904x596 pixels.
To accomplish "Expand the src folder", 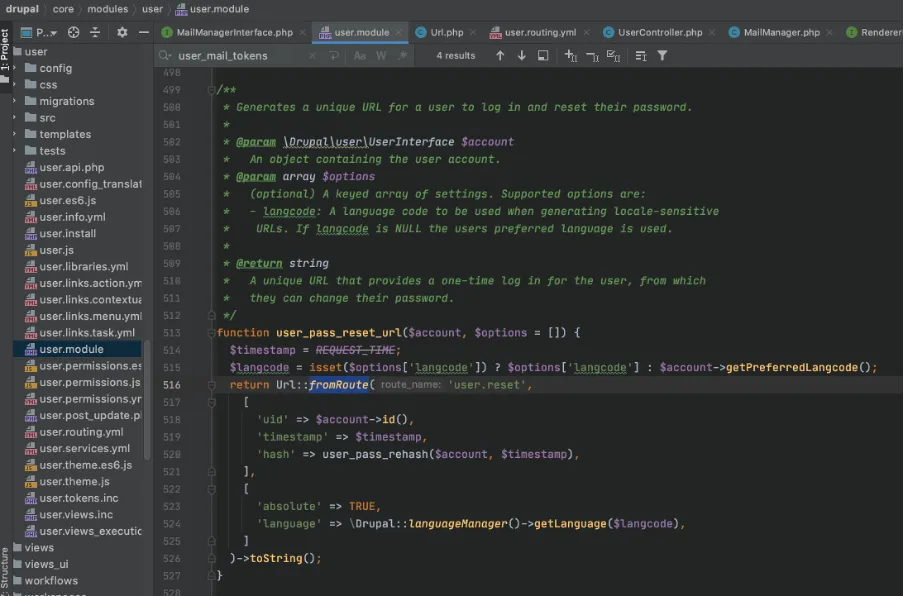I will [14, 118].
